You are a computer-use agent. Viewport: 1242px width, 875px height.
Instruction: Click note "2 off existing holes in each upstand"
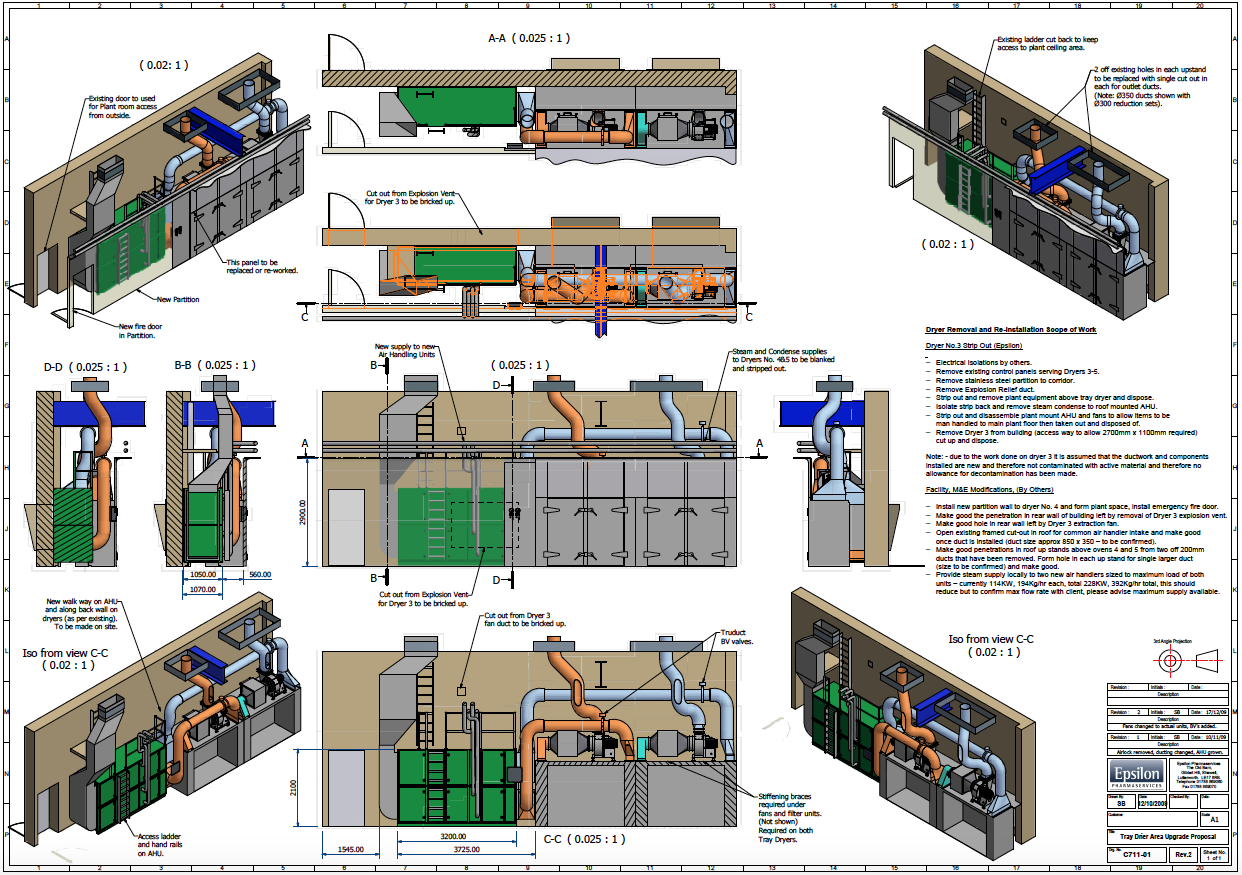(1151, 86)
